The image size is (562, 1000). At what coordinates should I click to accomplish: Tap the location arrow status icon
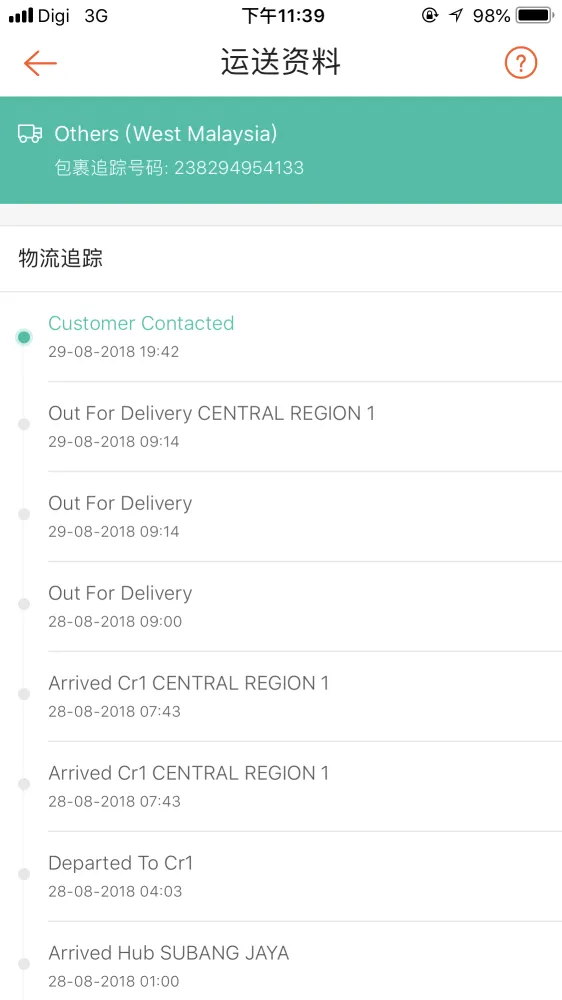coord(455,16)
